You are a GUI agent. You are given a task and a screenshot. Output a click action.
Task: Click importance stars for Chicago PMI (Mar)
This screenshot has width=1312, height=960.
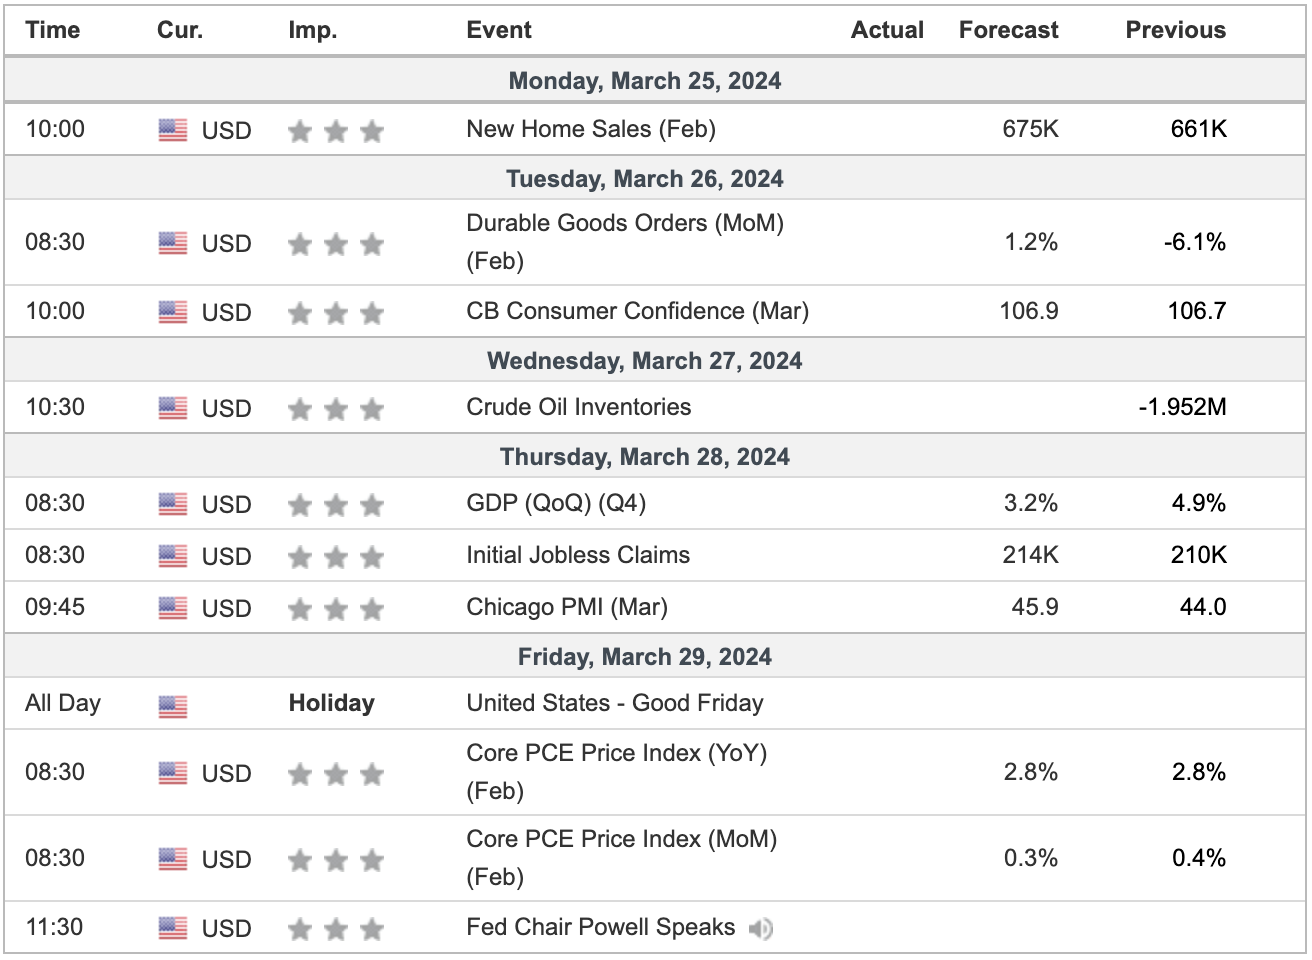point(336,609)
